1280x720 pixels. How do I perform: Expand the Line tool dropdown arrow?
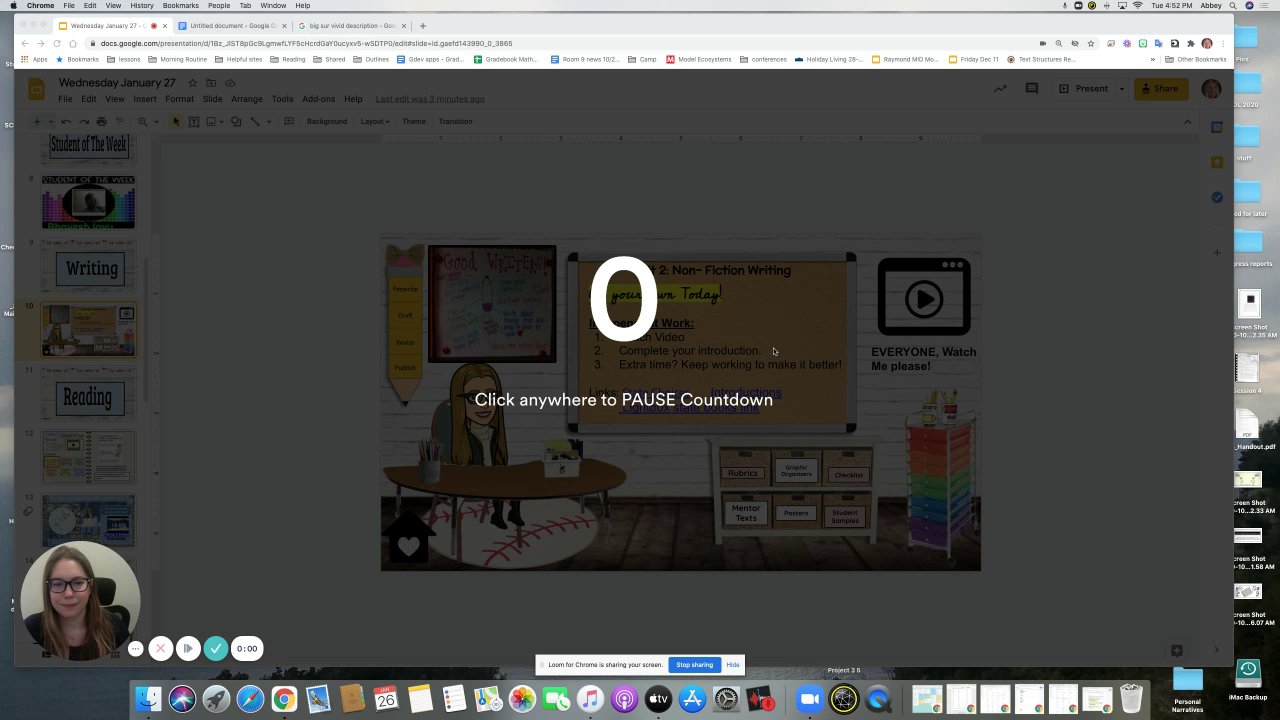tap(267, 122)
